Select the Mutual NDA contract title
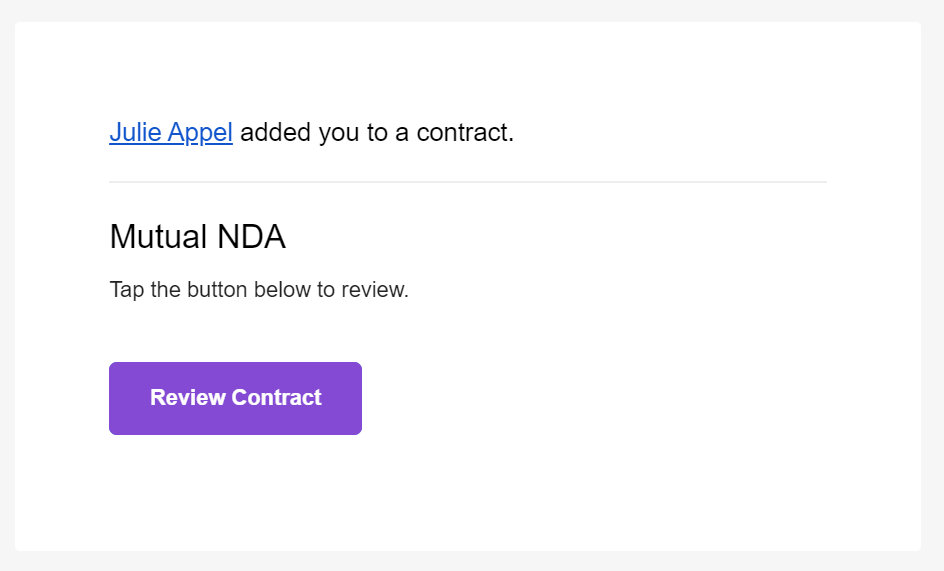Image resolution: width=944 pixels, height=571 pixels. pyautogui.click(x=197, y=236)
